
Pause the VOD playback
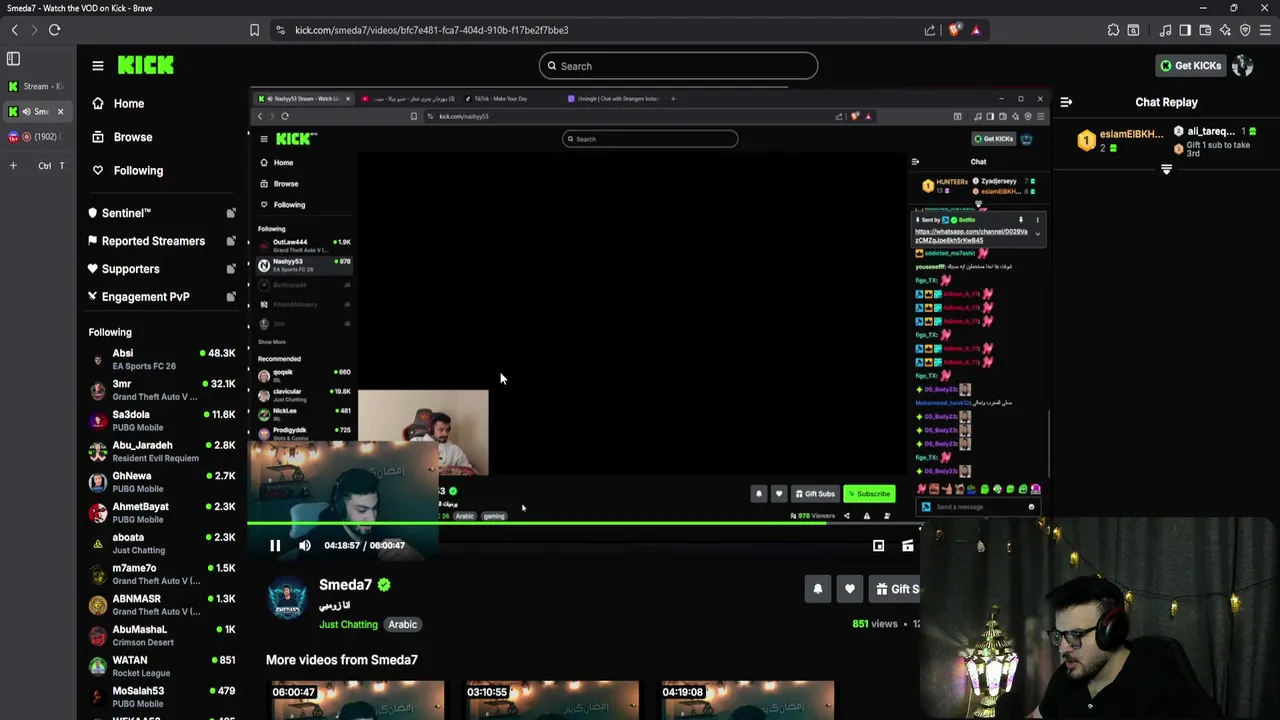(275, 546)
